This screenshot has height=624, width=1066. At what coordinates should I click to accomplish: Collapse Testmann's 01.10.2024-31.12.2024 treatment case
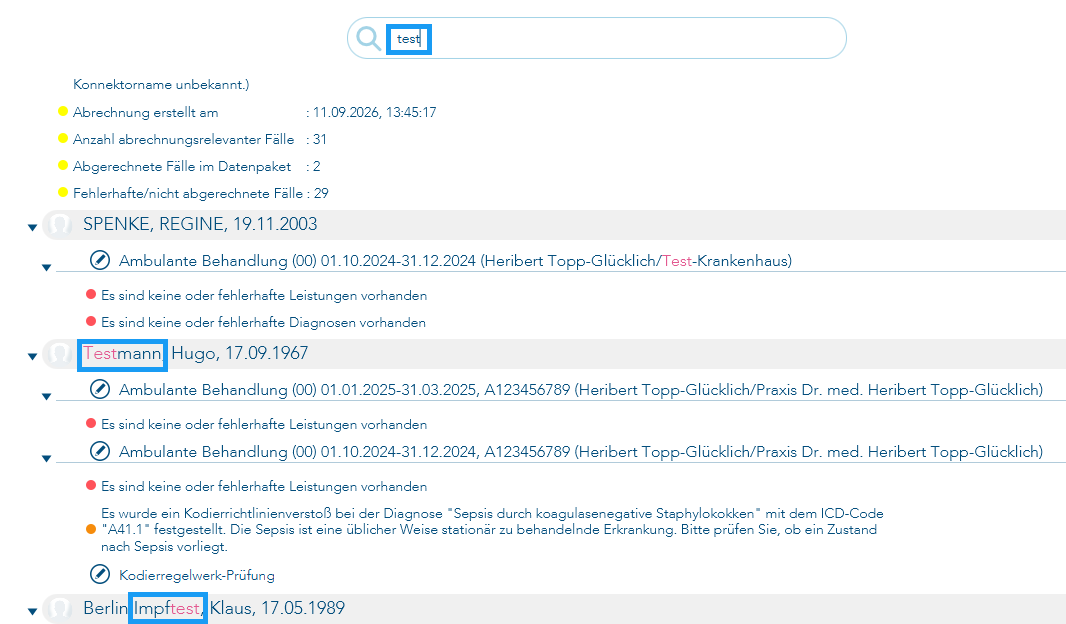(x=46, y=458)
